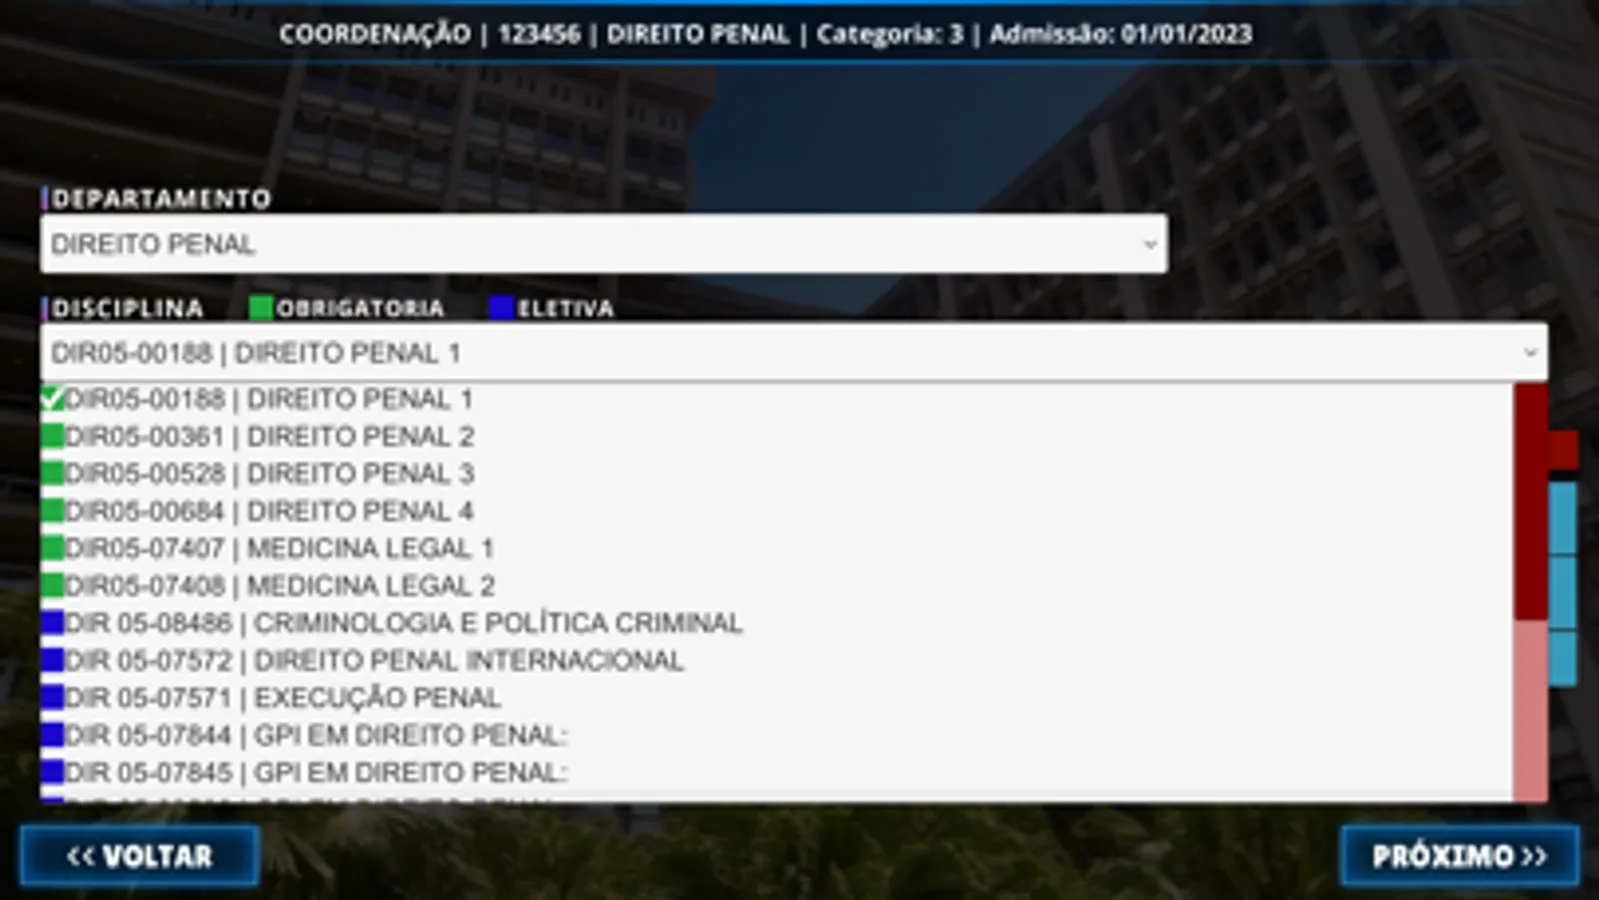Choose EXECUÇÃO PENAL from the list

click(x=776, y=697)
